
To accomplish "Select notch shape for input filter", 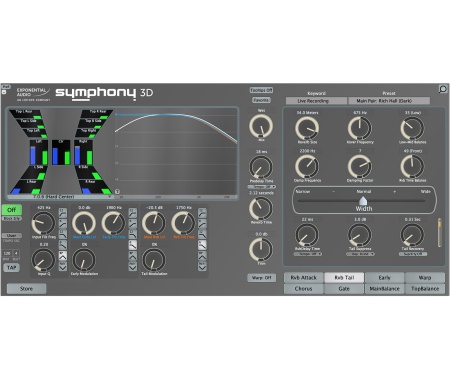I will point(63,266).
